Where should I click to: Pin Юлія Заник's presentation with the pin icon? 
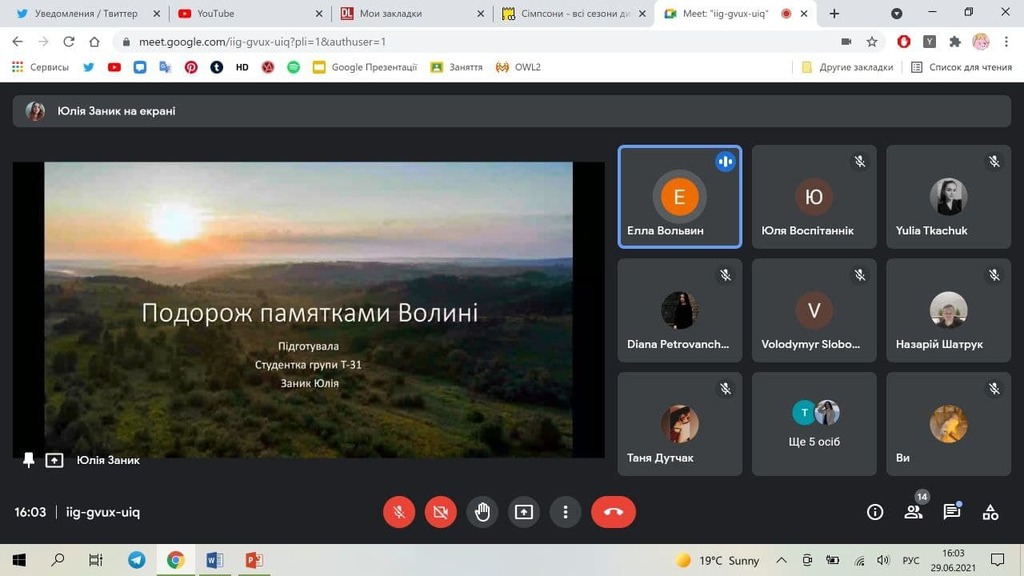tap(28, 460)
